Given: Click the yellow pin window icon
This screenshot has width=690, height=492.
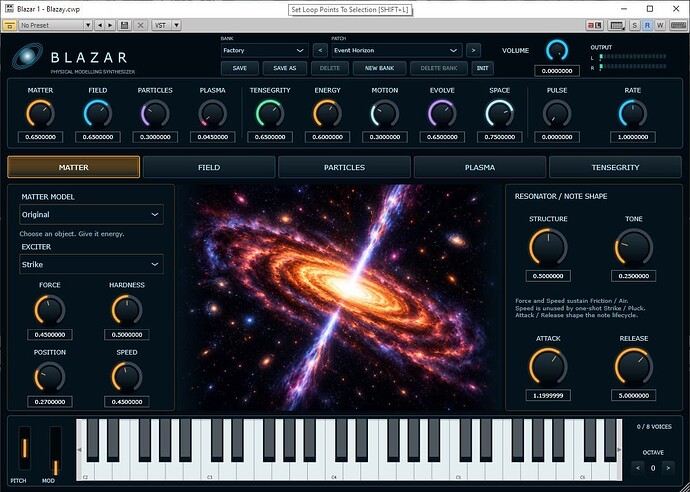Looking at the screenshot, I should tap(9, 26).
